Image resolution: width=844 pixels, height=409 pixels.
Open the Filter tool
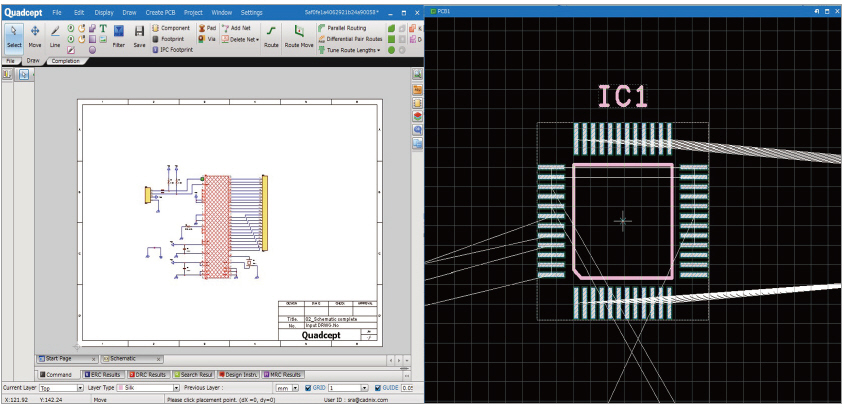pos(118,35)
